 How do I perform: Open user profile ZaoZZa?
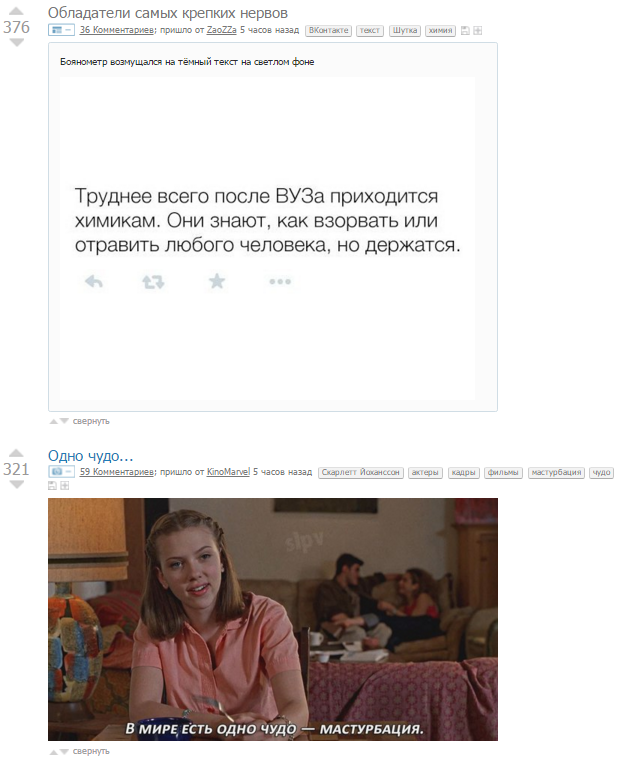pyautogui.click(x=222, y=30)
